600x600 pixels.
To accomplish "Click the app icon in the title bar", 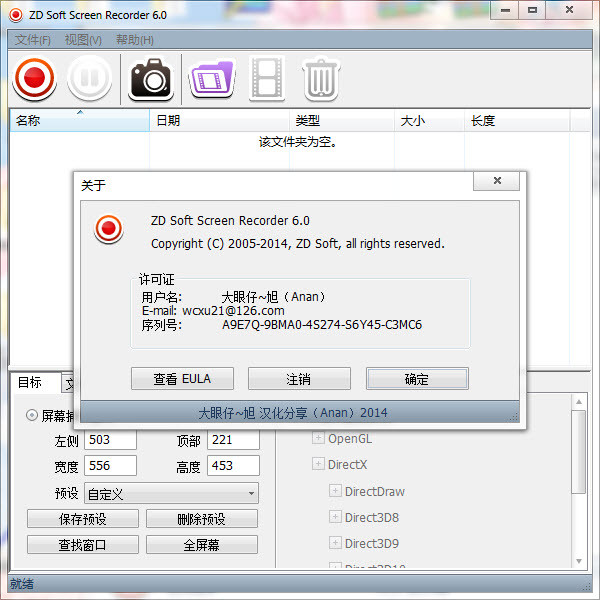I will [x=16, y=15].
